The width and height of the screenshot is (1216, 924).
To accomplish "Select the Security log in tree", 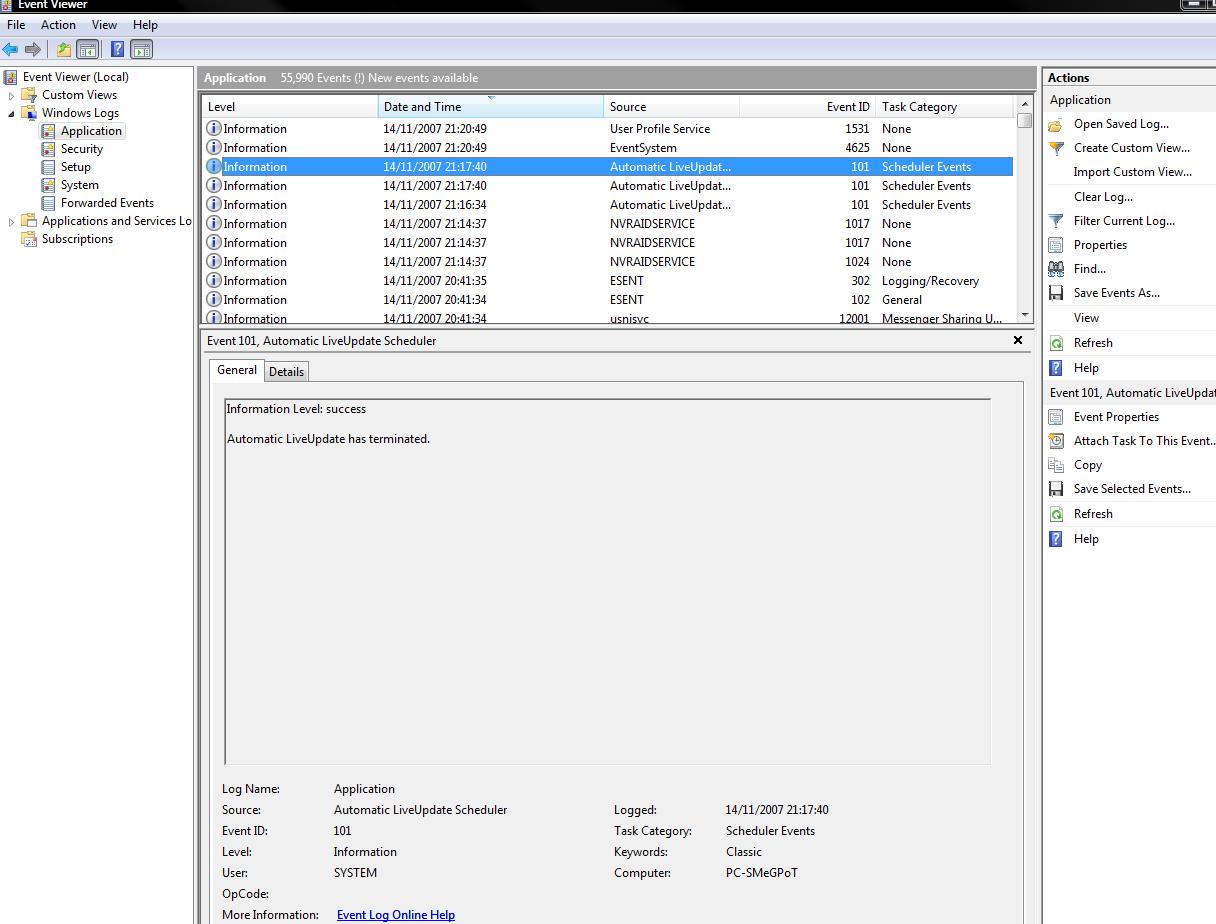I will click(x=81, y=149).
